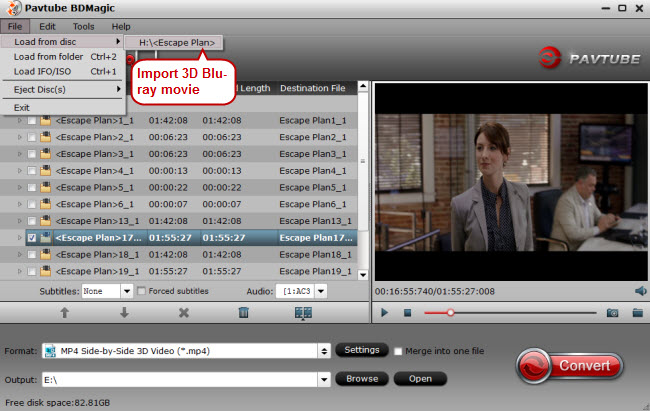This screenshot has width=650, height=411.
Task: Click the title list scroll-down arrow
Action: click(363, 275)
